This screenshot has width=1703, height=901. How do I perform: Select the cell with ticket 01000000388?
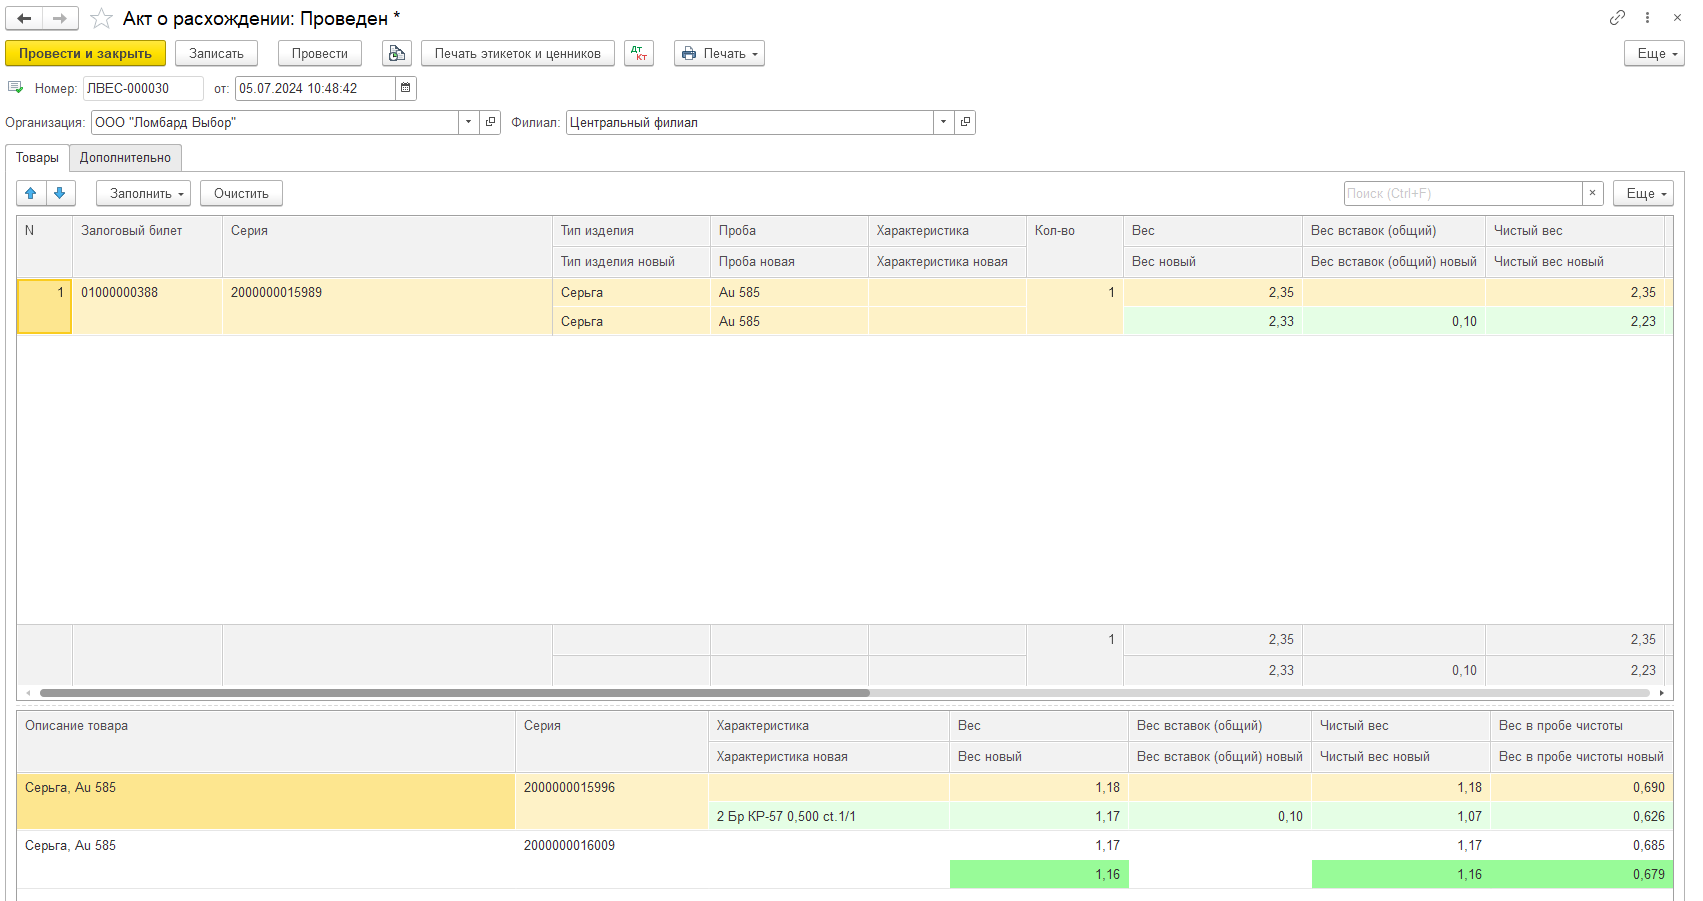point(147,306)
